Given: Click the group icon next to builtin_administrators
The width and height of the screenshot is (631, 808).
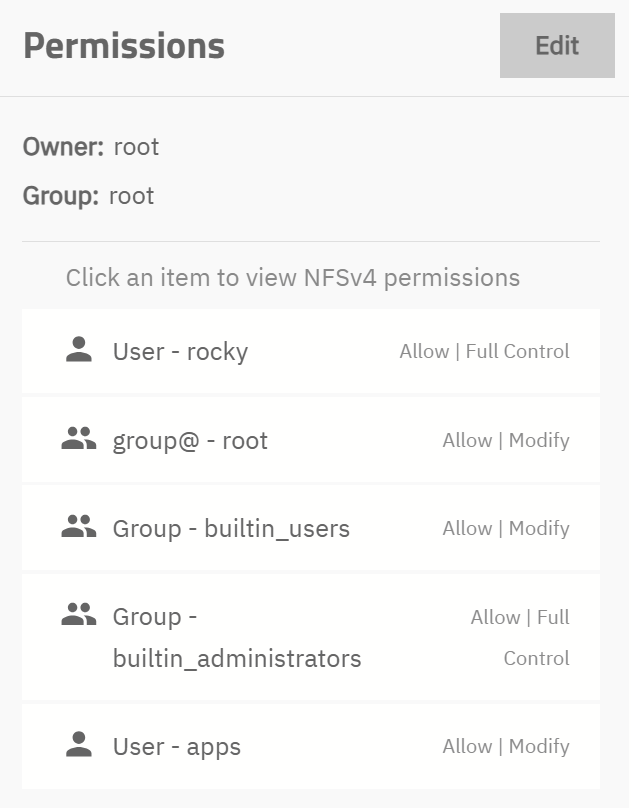Looking at the screenshot, I should point(78,615).
